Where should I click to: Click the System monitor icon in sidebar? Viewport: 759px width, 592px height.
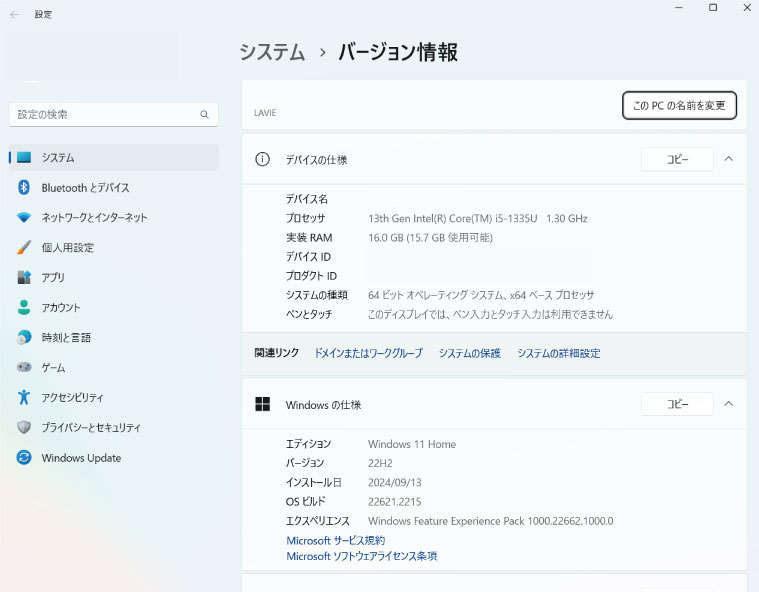[x=24, y=158]
